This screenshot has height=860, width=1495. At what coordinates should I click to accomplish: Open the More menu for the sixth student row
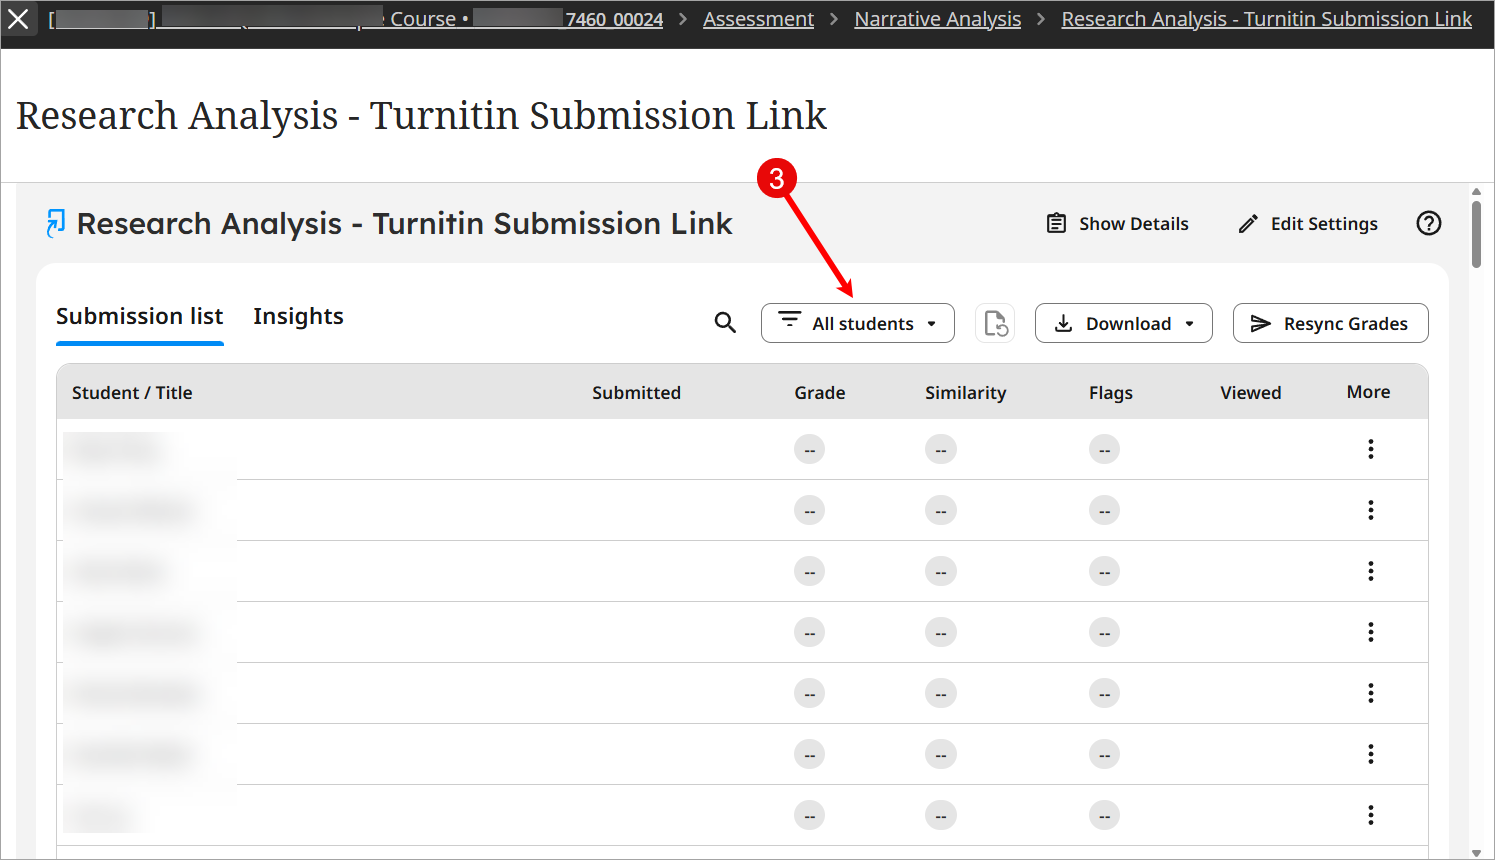pos(1371,754)
